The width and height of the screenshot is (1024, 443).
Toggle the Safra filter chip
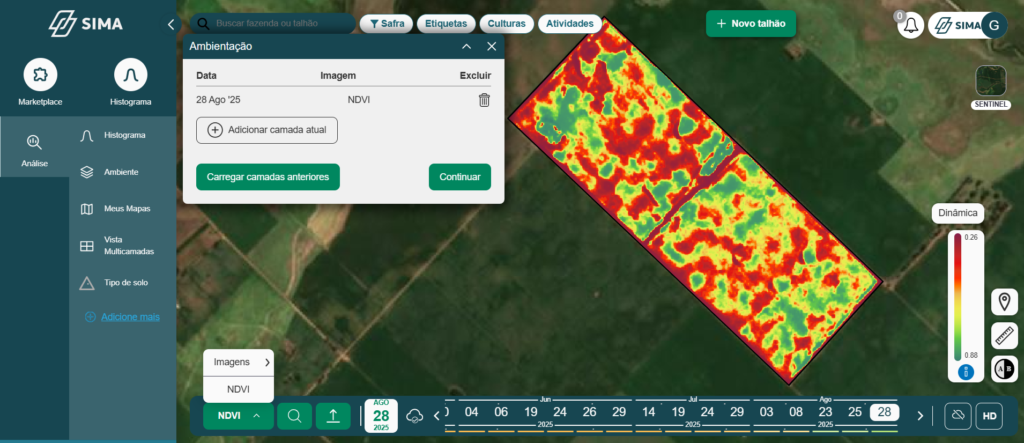click(x=385, y=23)
